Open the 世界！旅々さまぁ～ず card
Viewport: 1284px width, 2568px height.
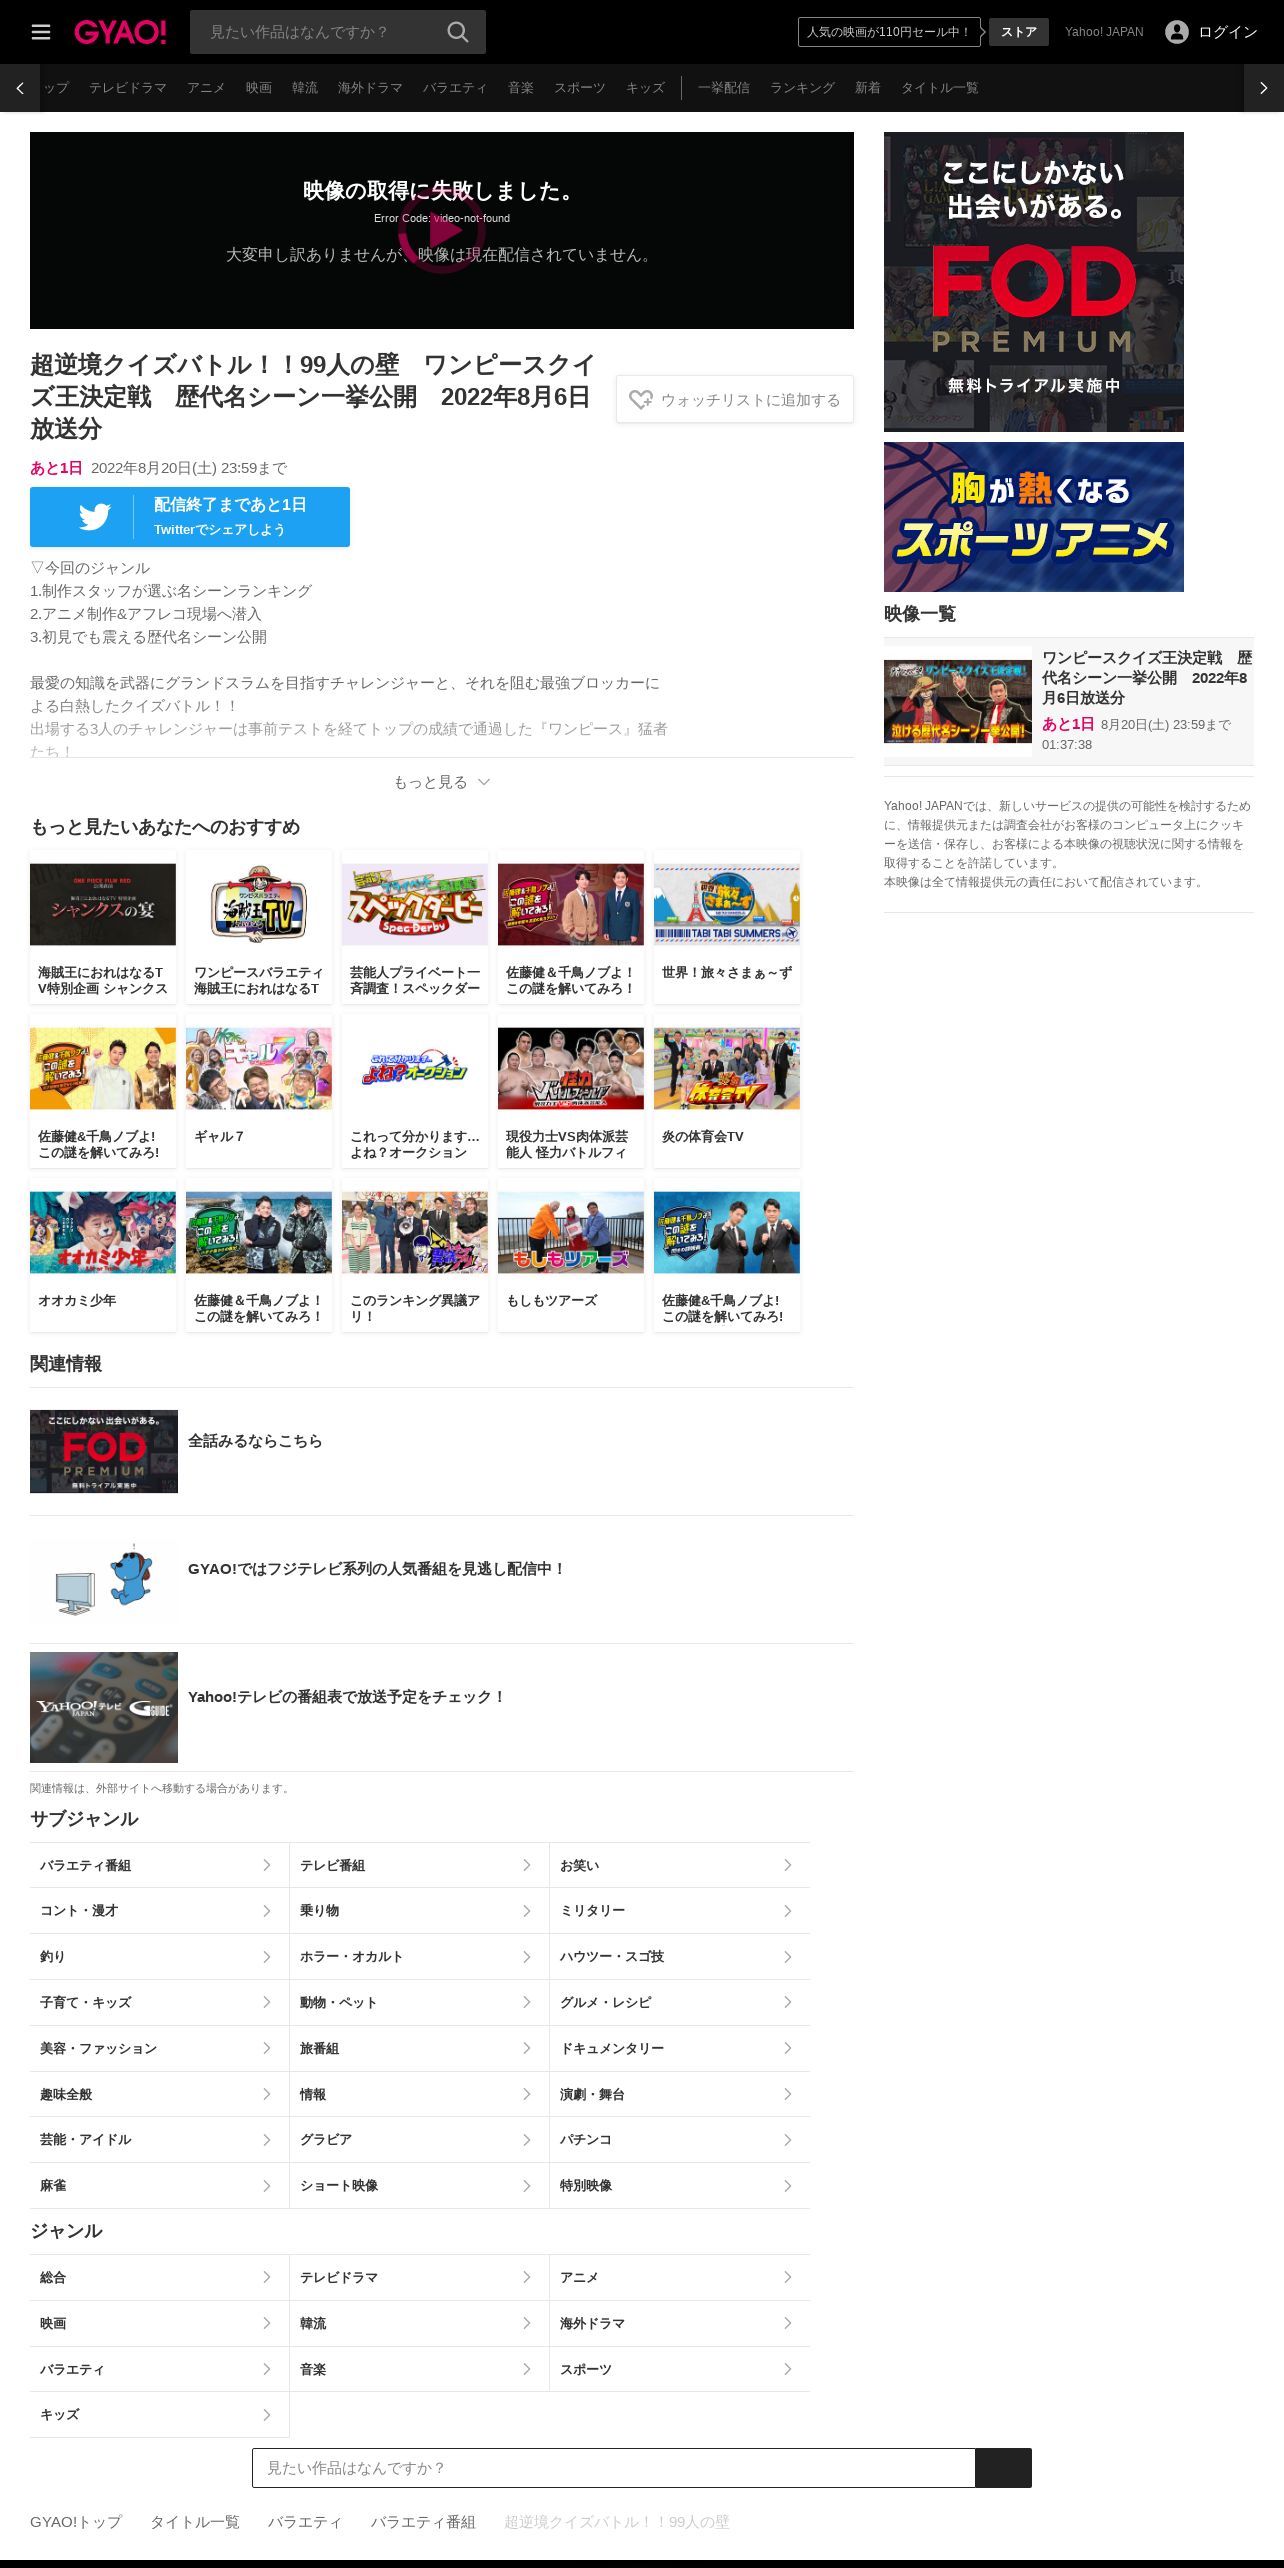[x=727, y=926]
